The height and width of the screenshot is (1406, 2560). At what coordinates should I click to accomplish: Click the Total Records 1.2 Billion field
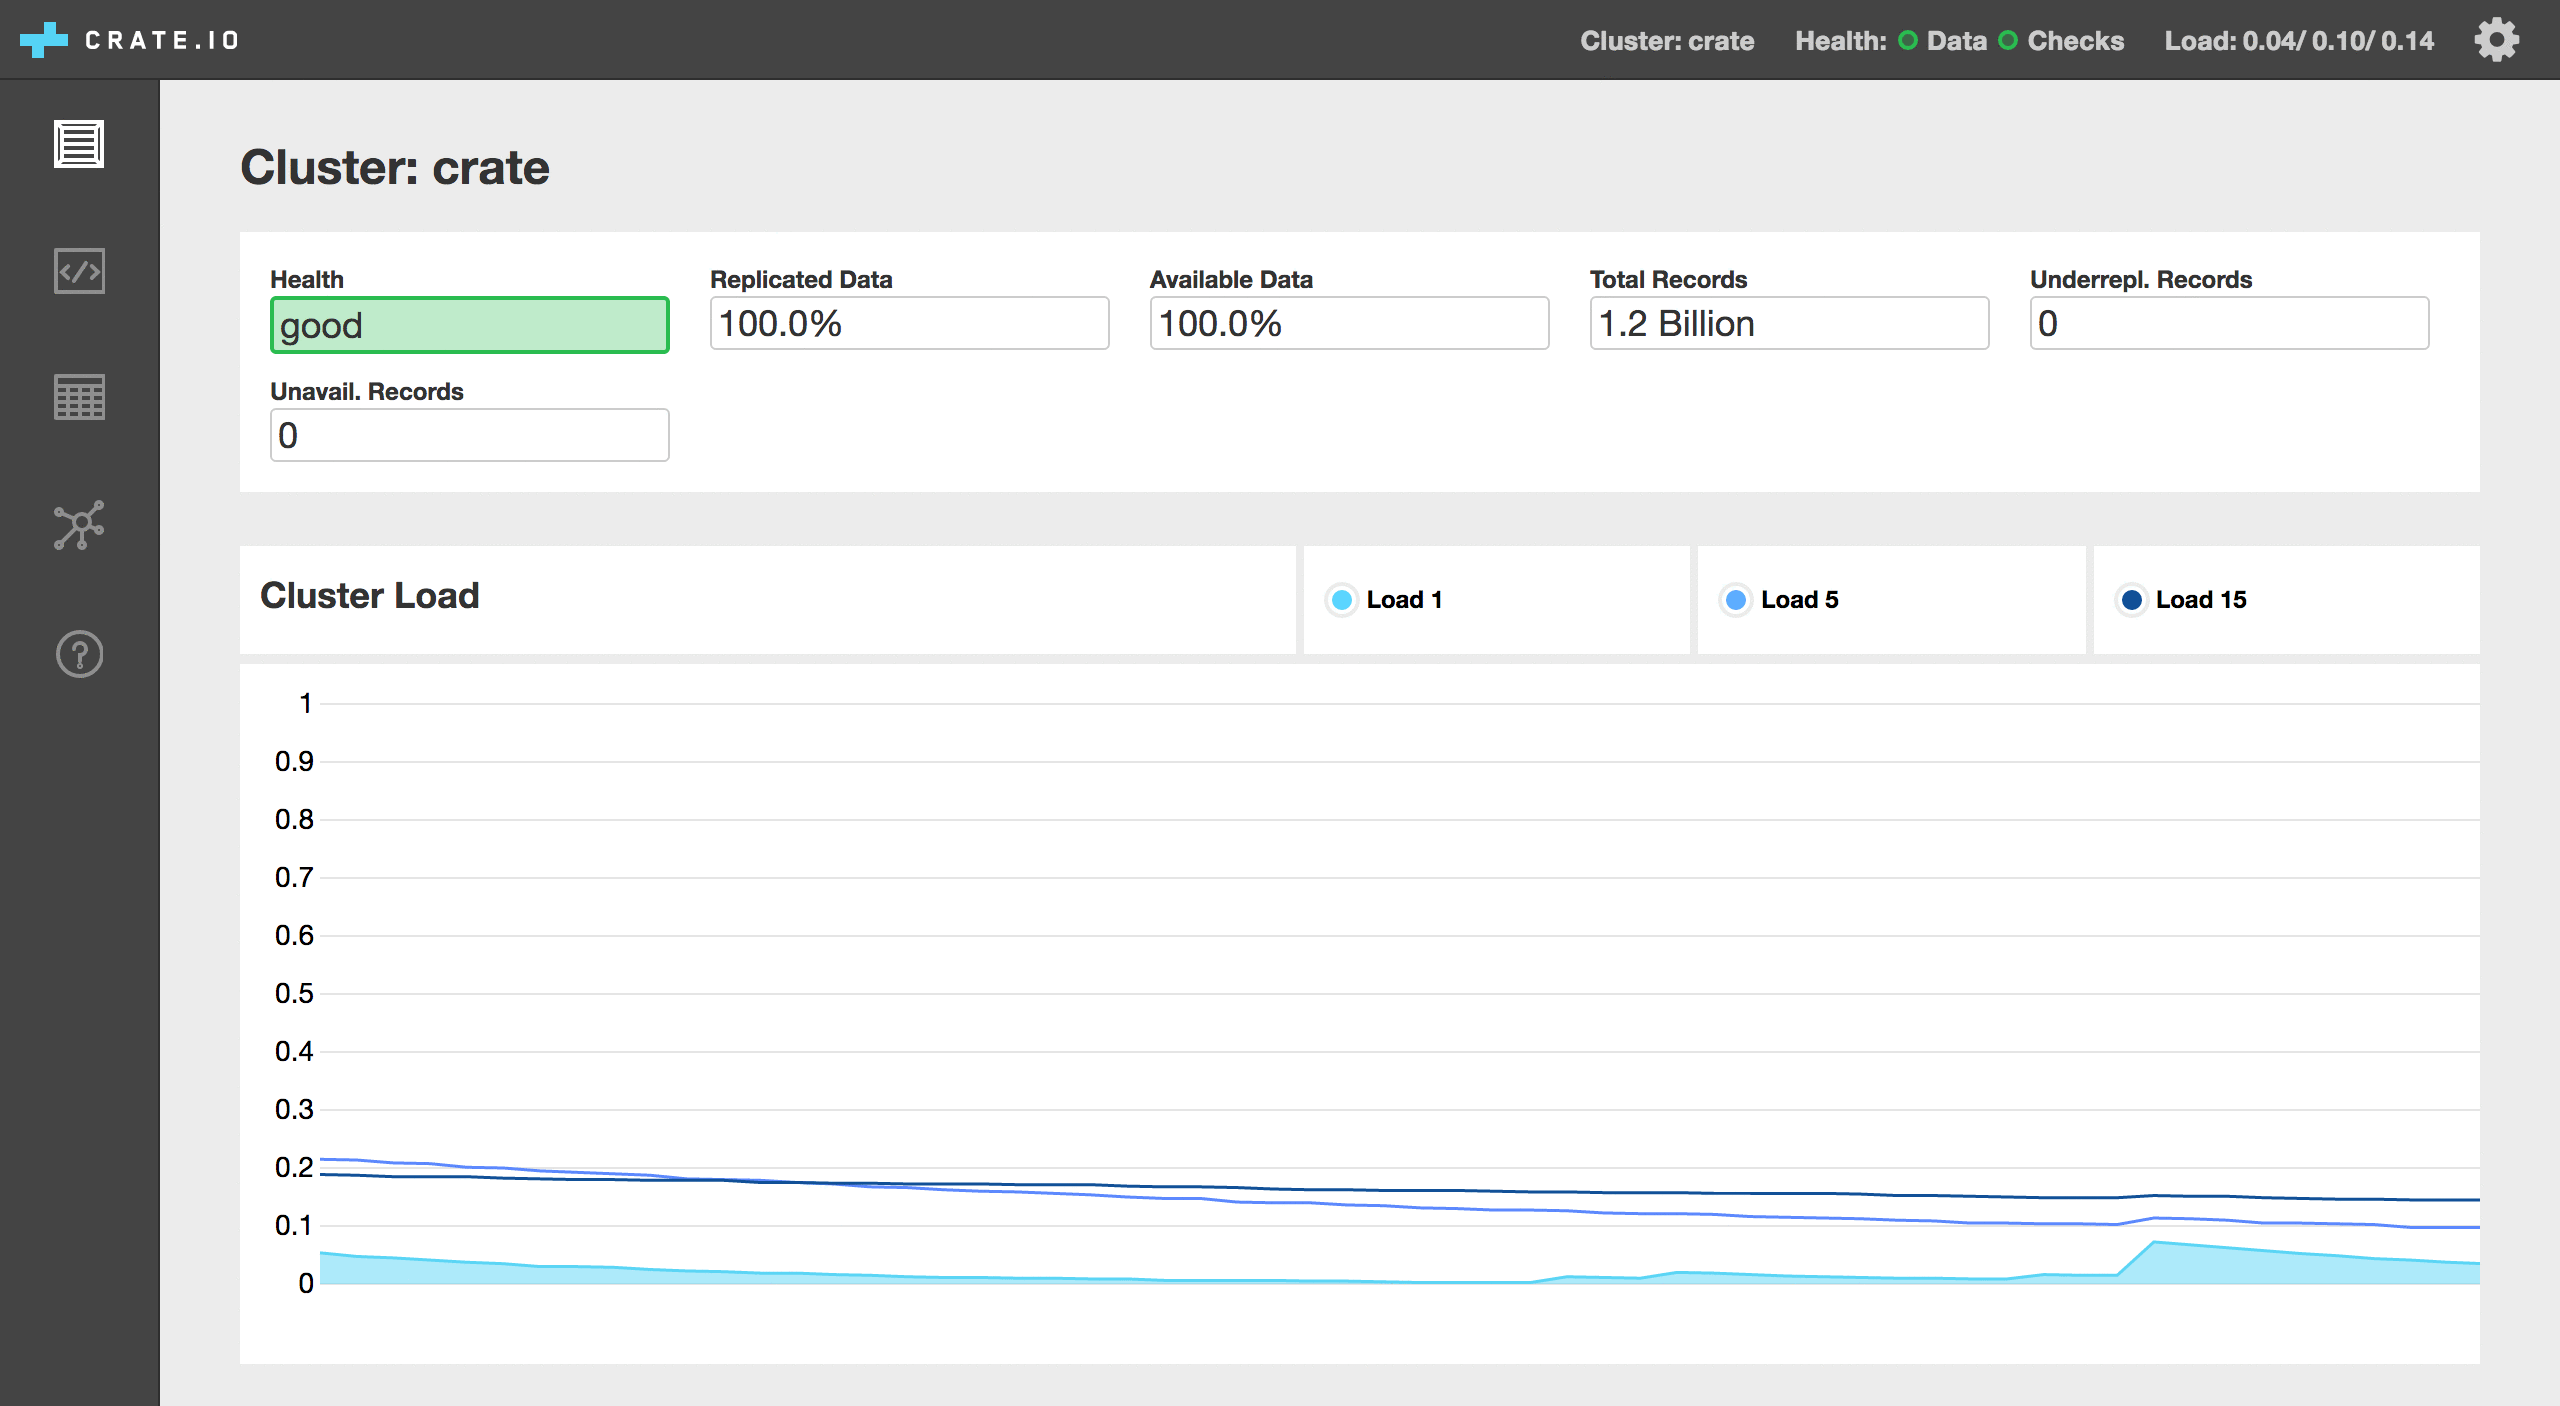(x=1791, y=324)
